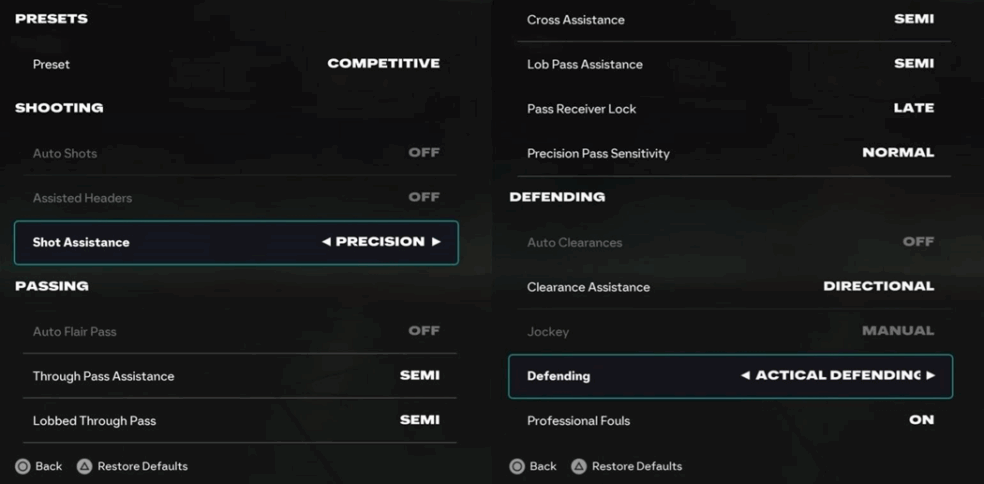Change Pass Receiver Lock LATE value
This screenshot has height=484, width=984.
(913, 108)
